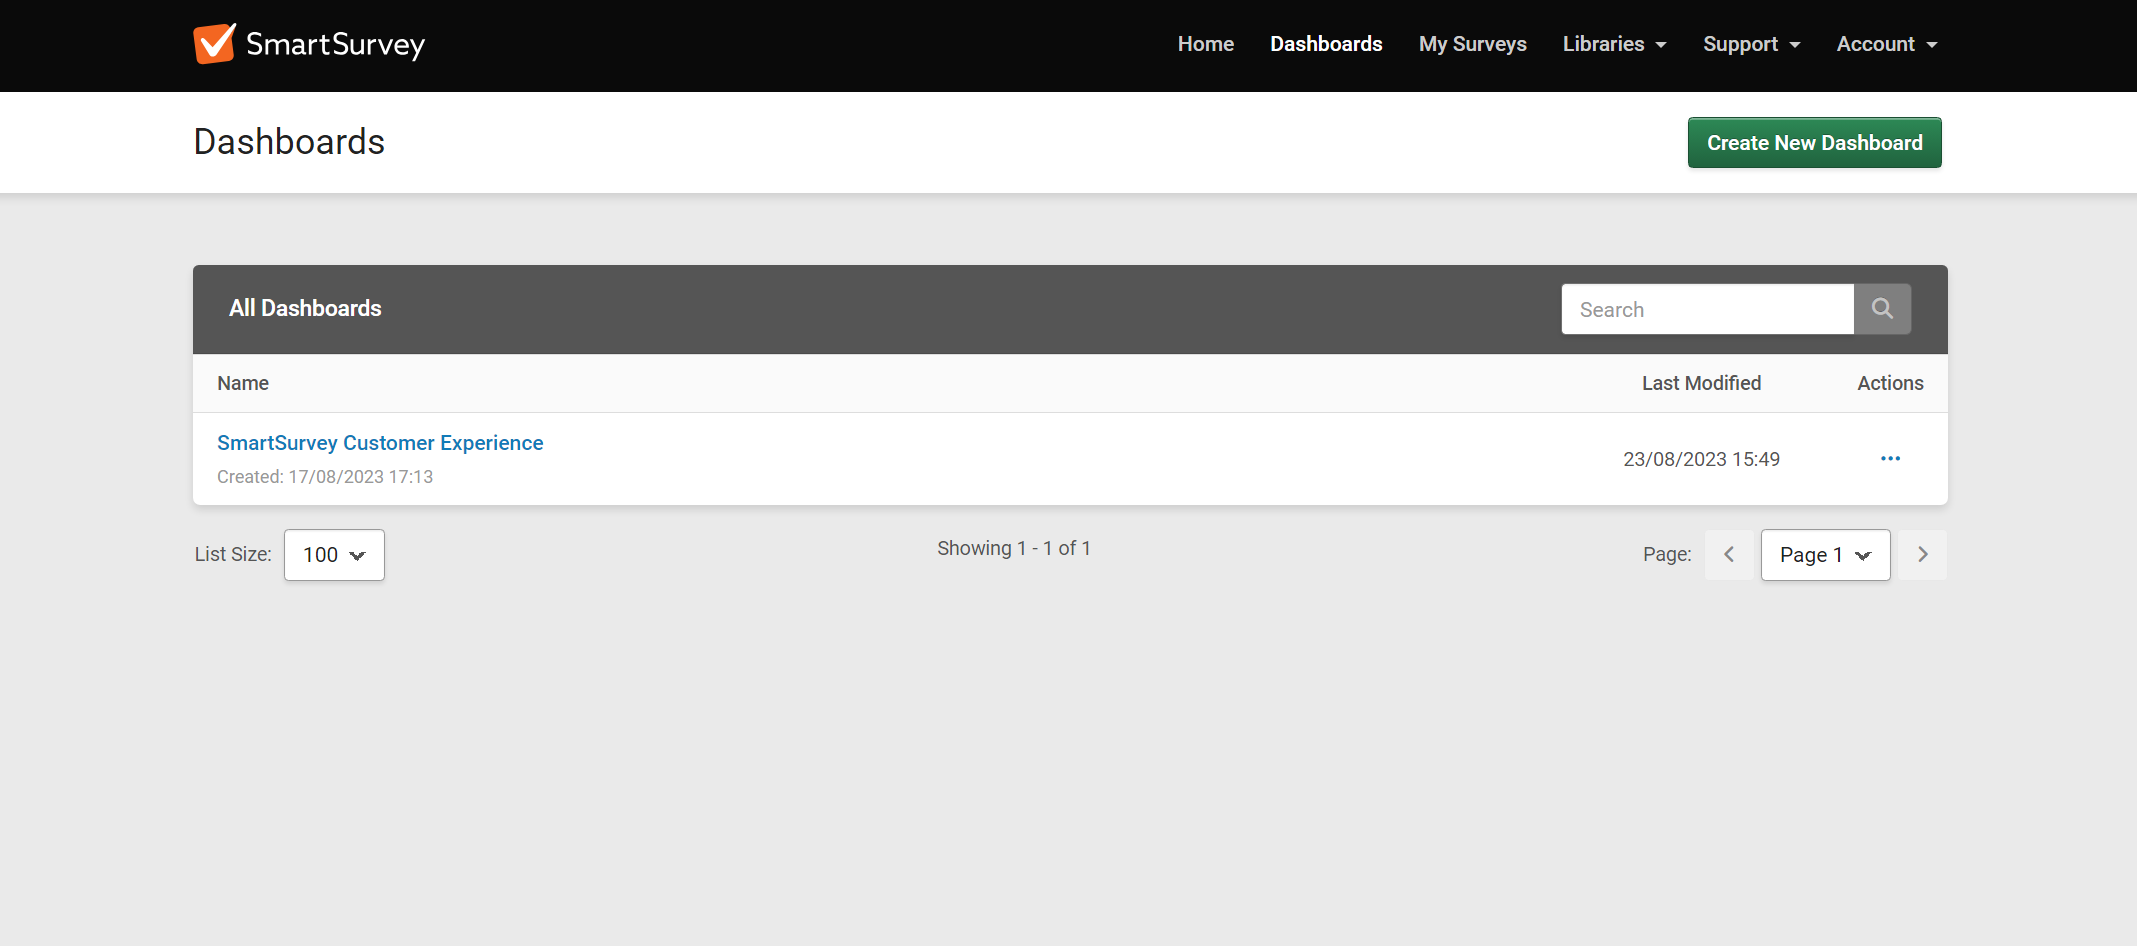2137x946 pixels.
Task: Click the Actions column header
Action: [x=1890, y=383]
